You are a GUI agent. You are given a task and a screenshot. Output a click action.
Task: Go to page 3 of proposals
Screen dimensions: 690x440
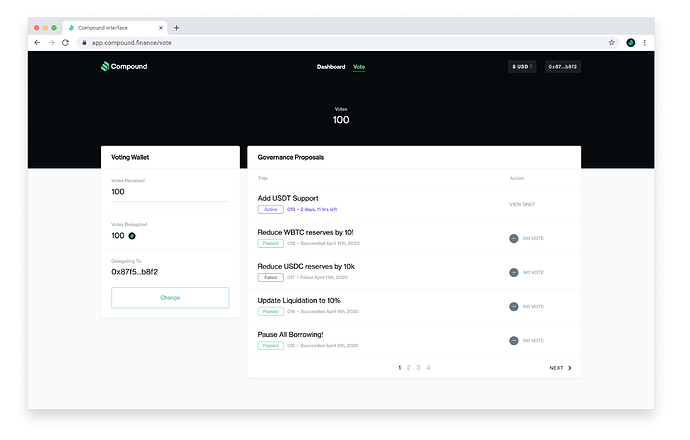point(418,368)
